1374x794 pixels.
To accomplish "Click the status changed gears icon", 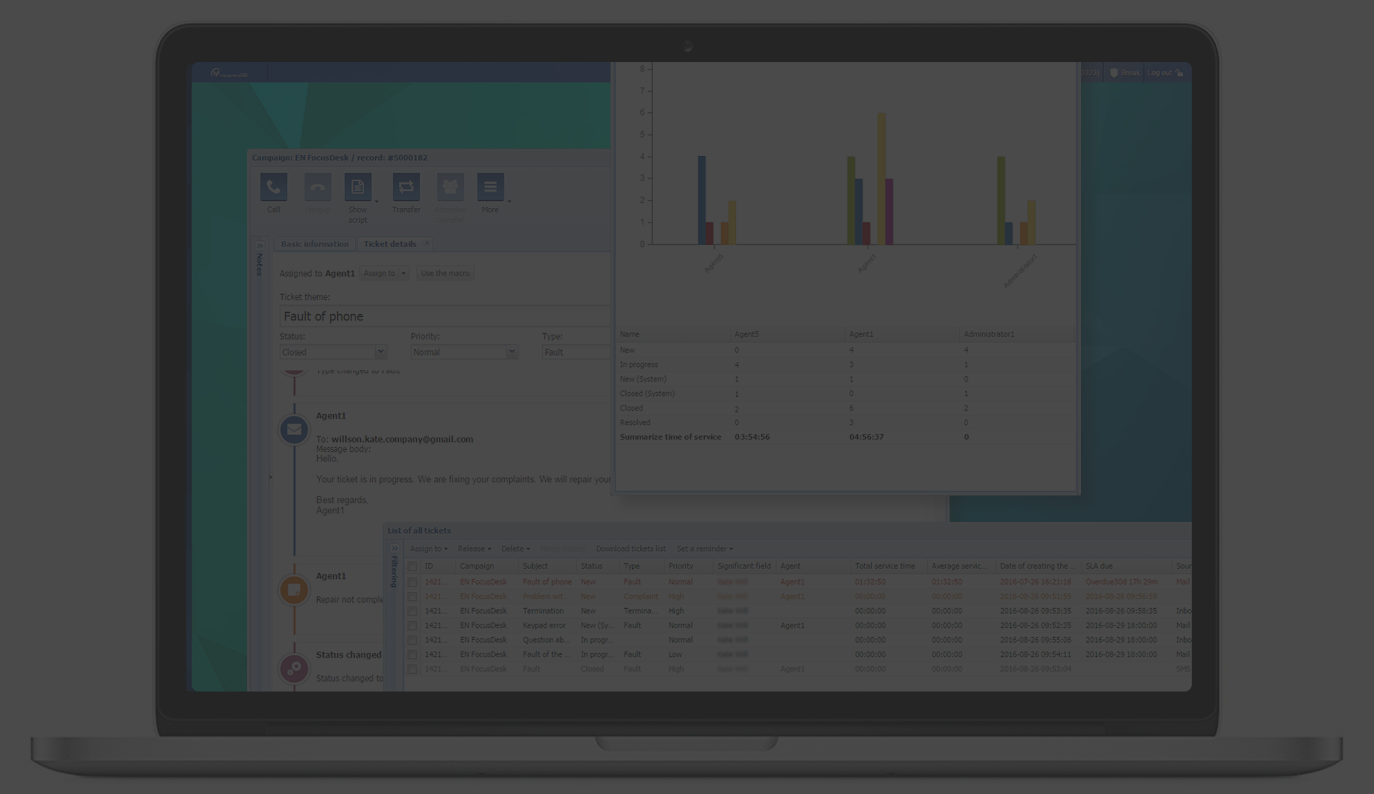I will (294, 668).
